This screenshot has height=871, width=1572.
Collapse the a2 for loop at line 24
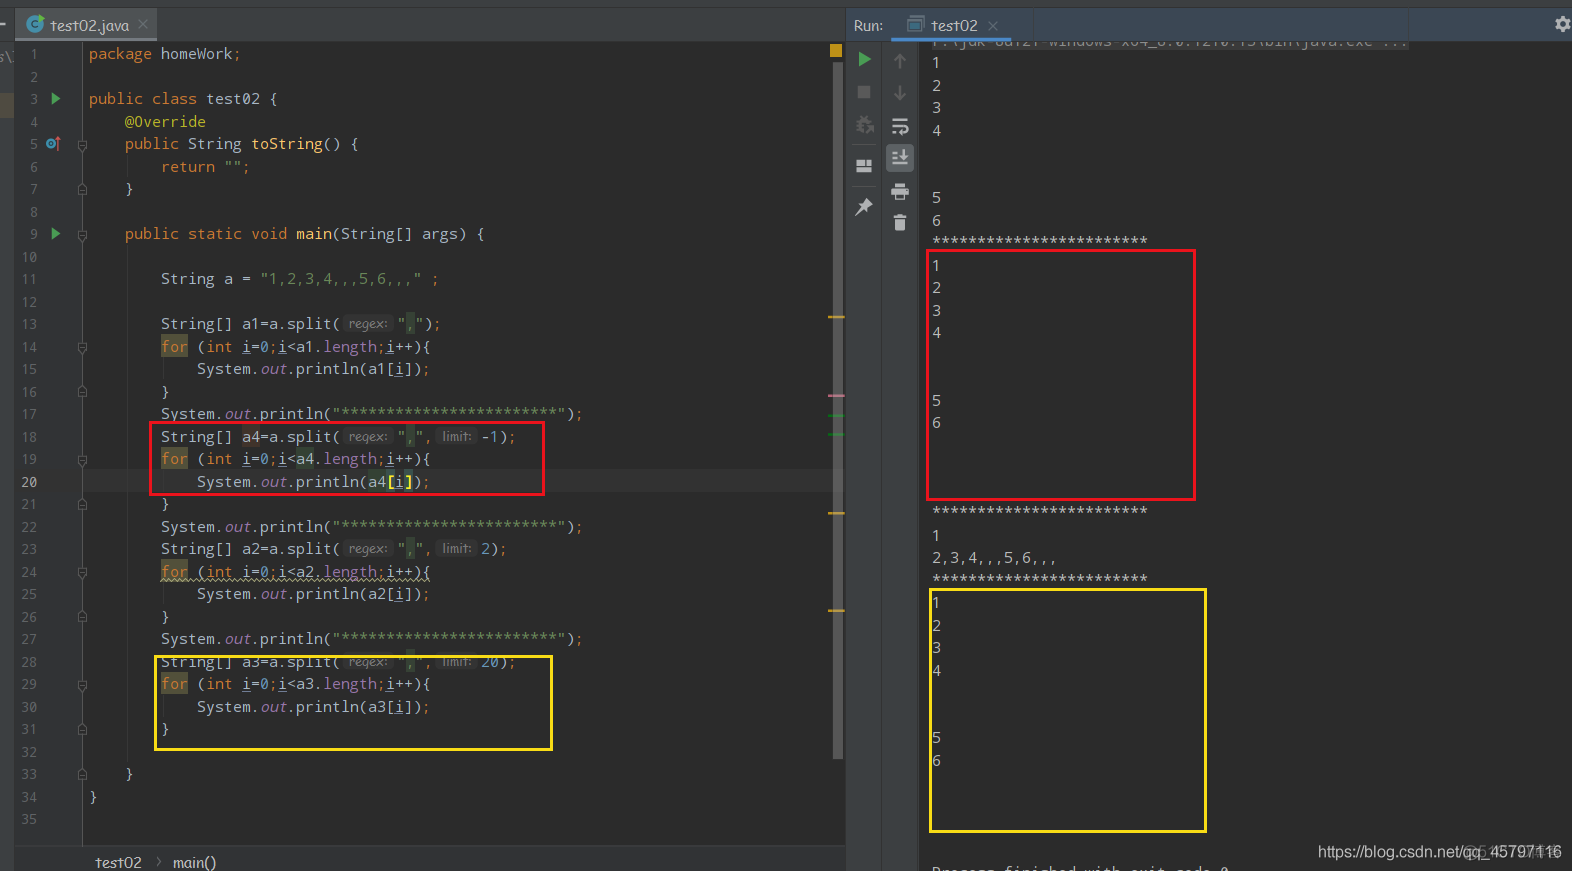click(x=82, y=572)
